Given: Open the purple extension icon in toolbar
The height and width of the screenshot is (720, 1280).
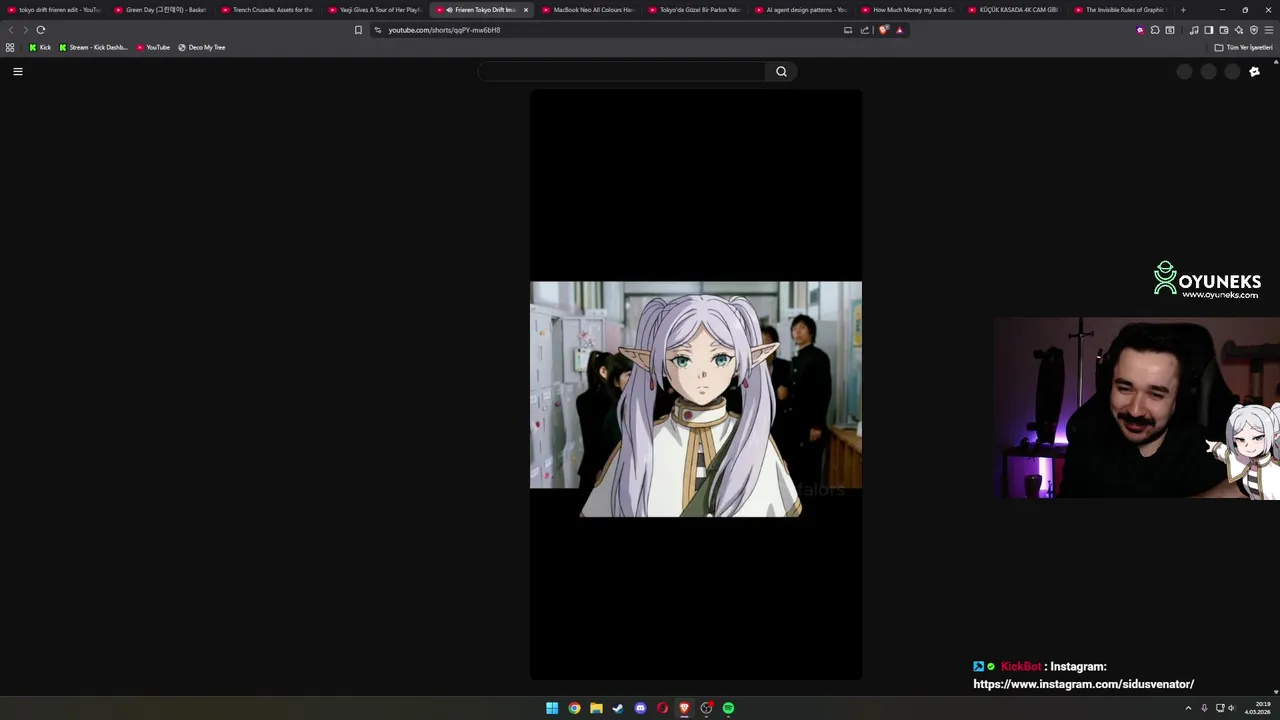Looking at the screenshot, I should [x=1140, y=30].
